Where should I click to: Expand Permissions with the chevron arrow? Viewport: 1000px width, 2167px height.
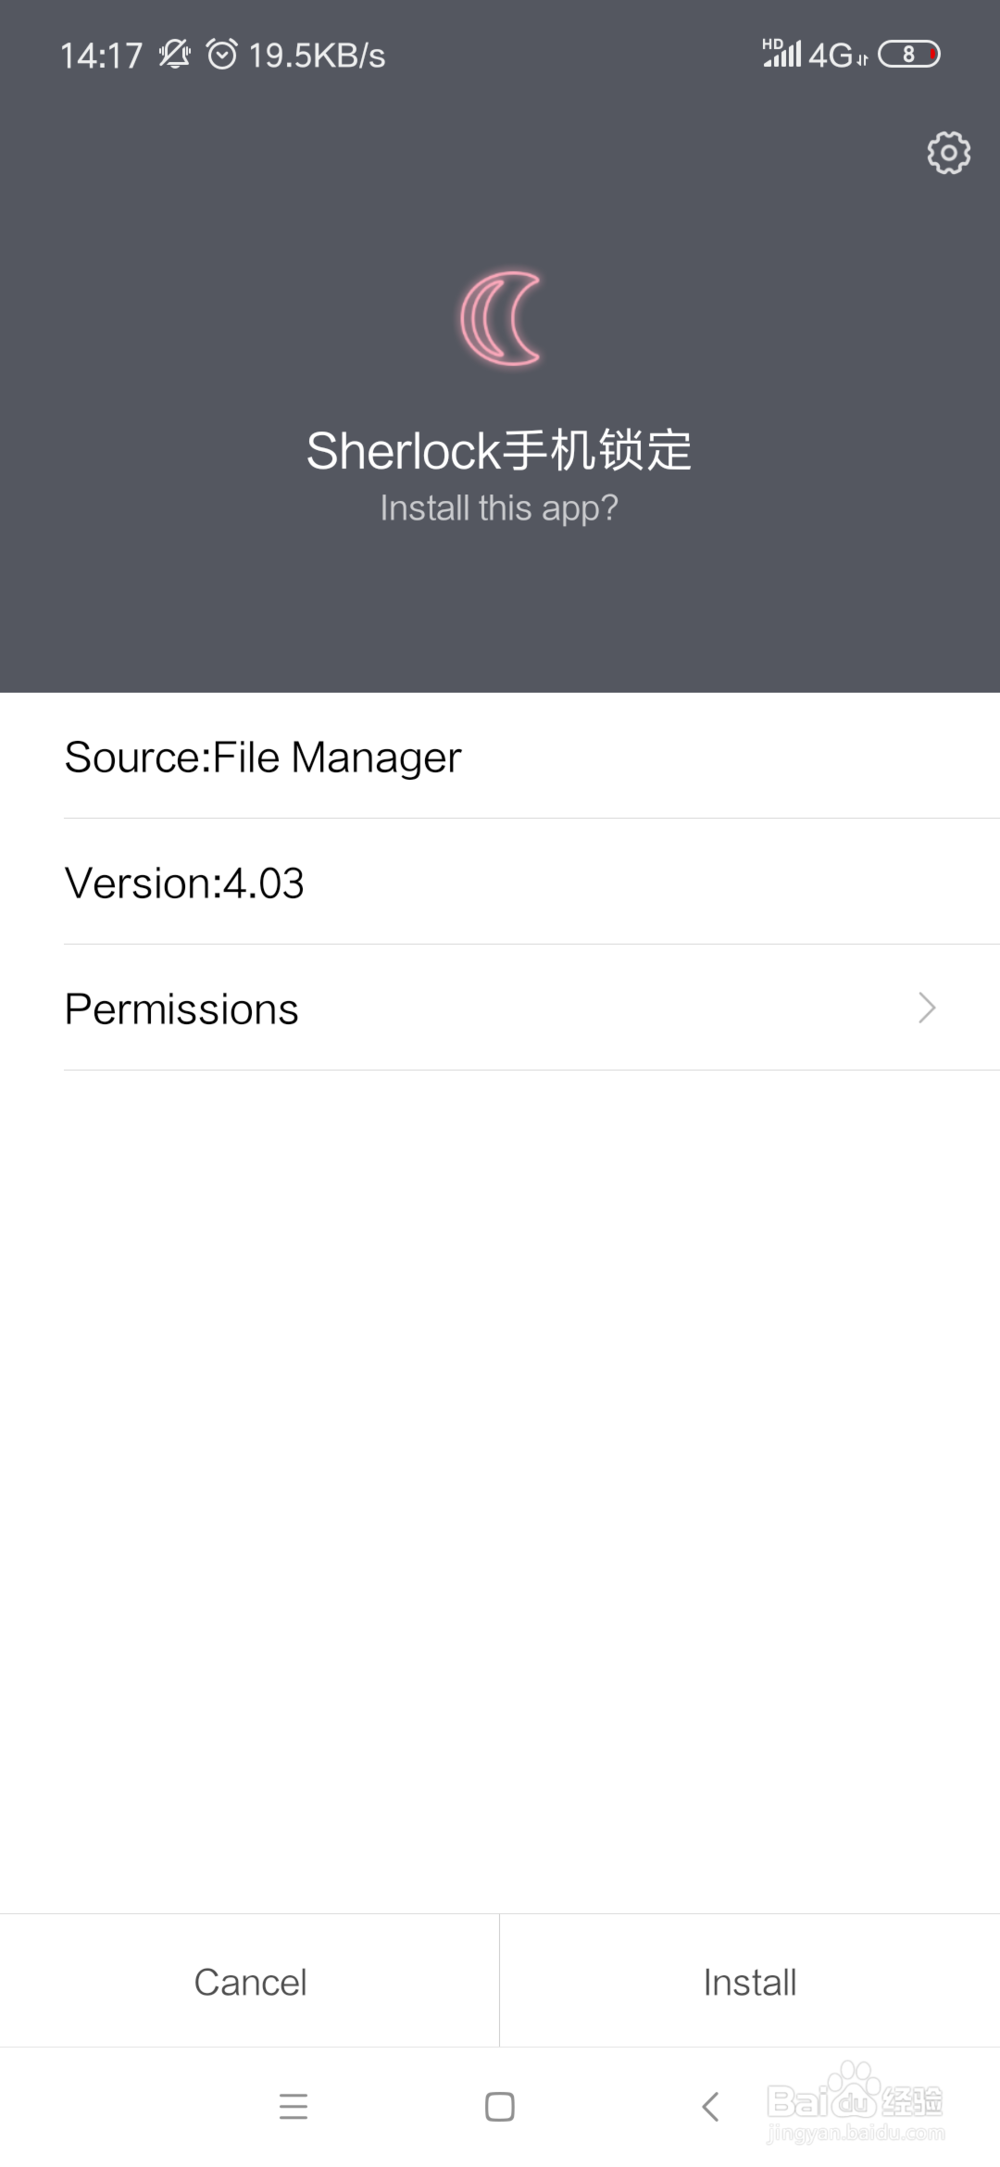(x=927, y=1008)
